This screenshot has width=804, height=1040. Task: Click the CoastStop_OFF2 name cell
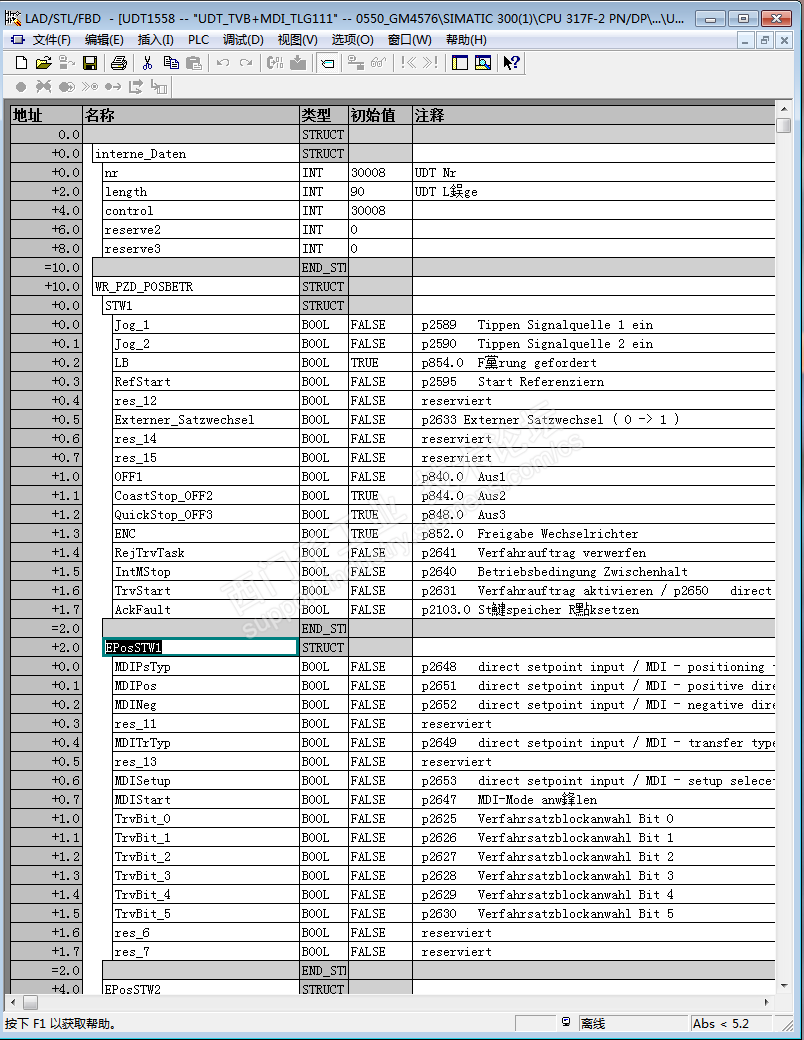[x=206, y=496]
